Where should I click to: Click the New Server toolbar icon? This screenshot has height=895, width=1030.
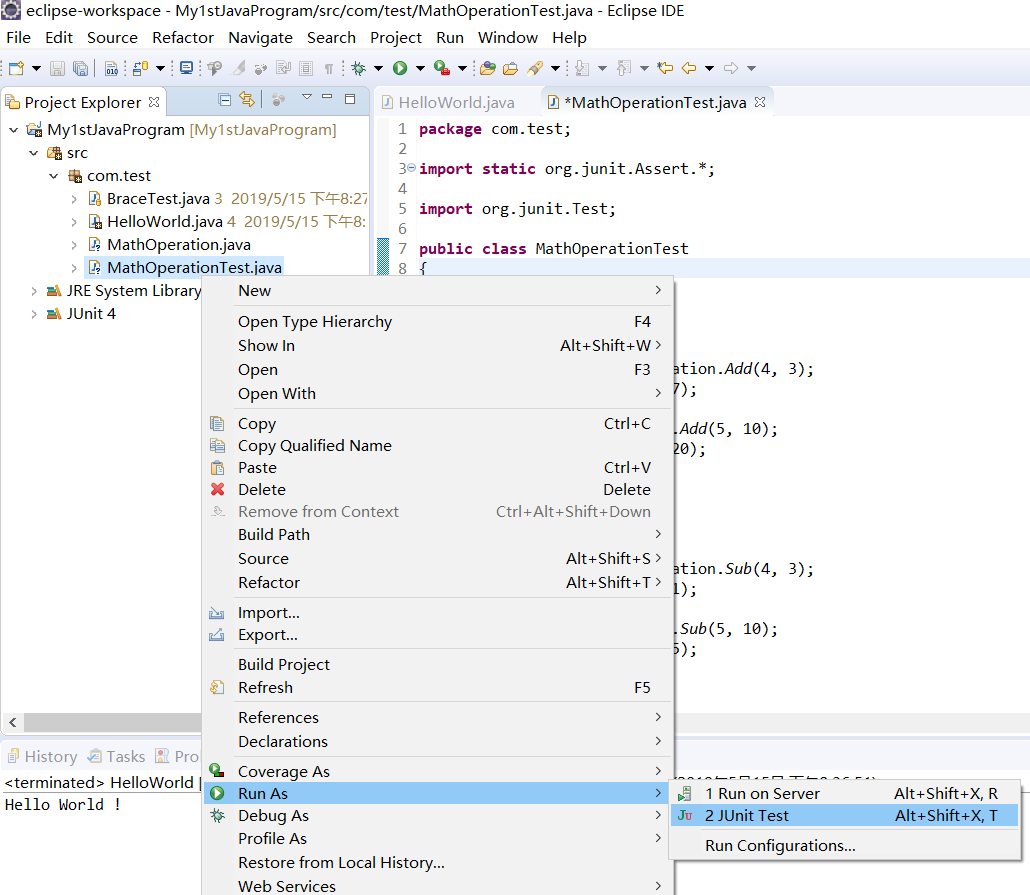(140, 68)
